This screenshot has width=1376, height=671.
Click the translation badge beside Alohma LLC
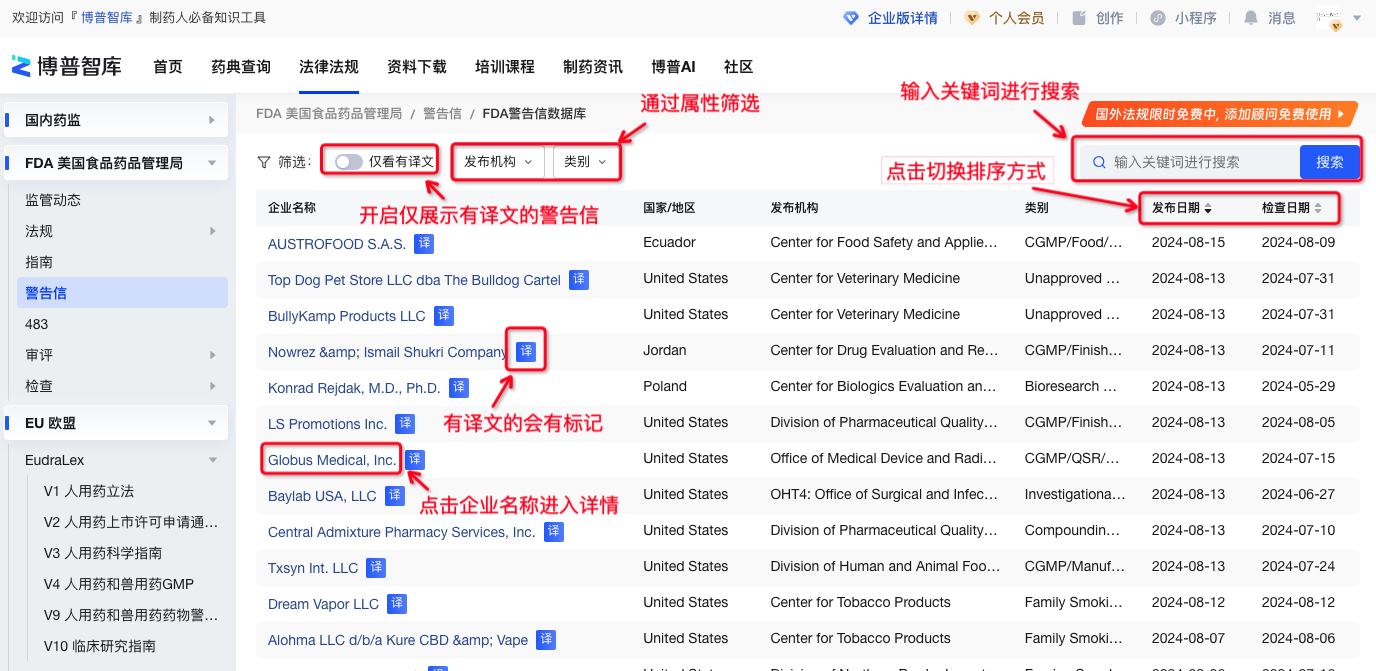point(546,640)
